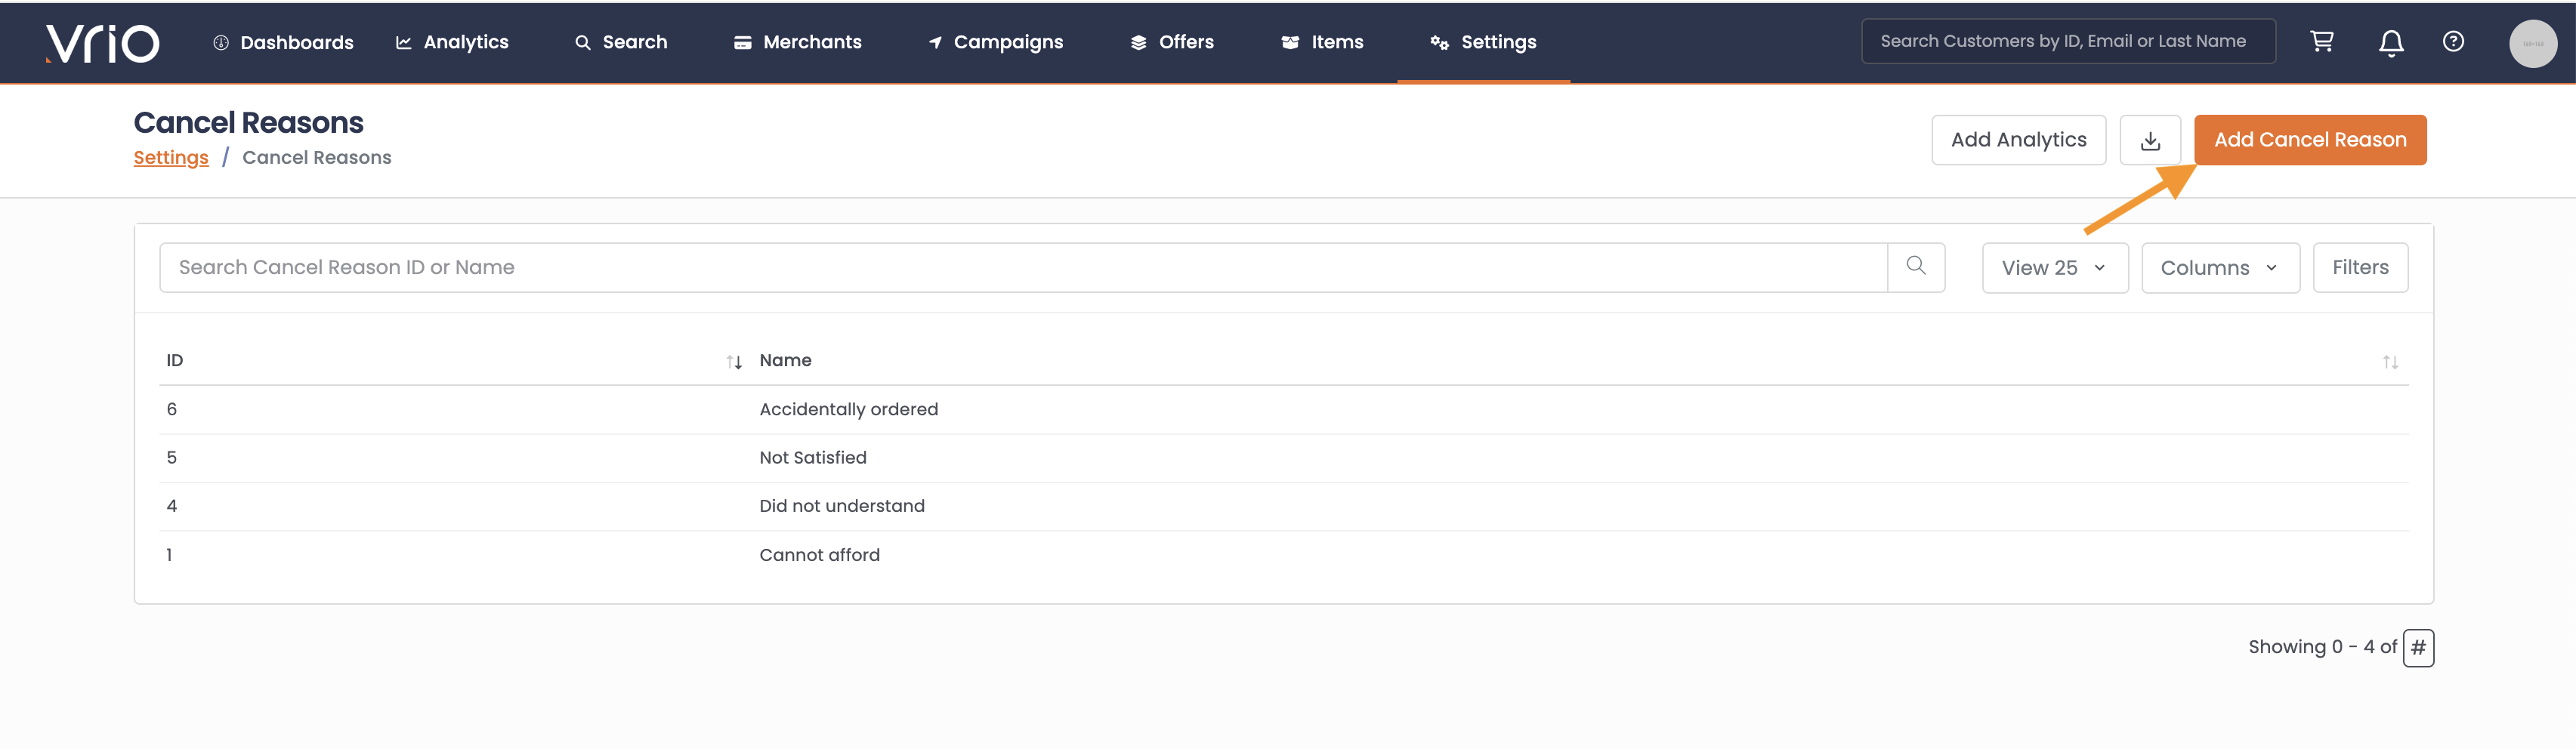Open Dashboards menu
Viewport: 2576px width, 749px height.
(284, 42)
